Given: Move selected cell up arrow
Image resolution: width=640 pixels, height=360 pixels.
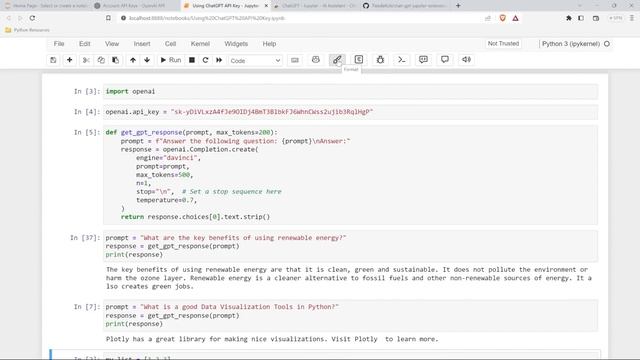Looking at the screenshot, I should [133, 60].
